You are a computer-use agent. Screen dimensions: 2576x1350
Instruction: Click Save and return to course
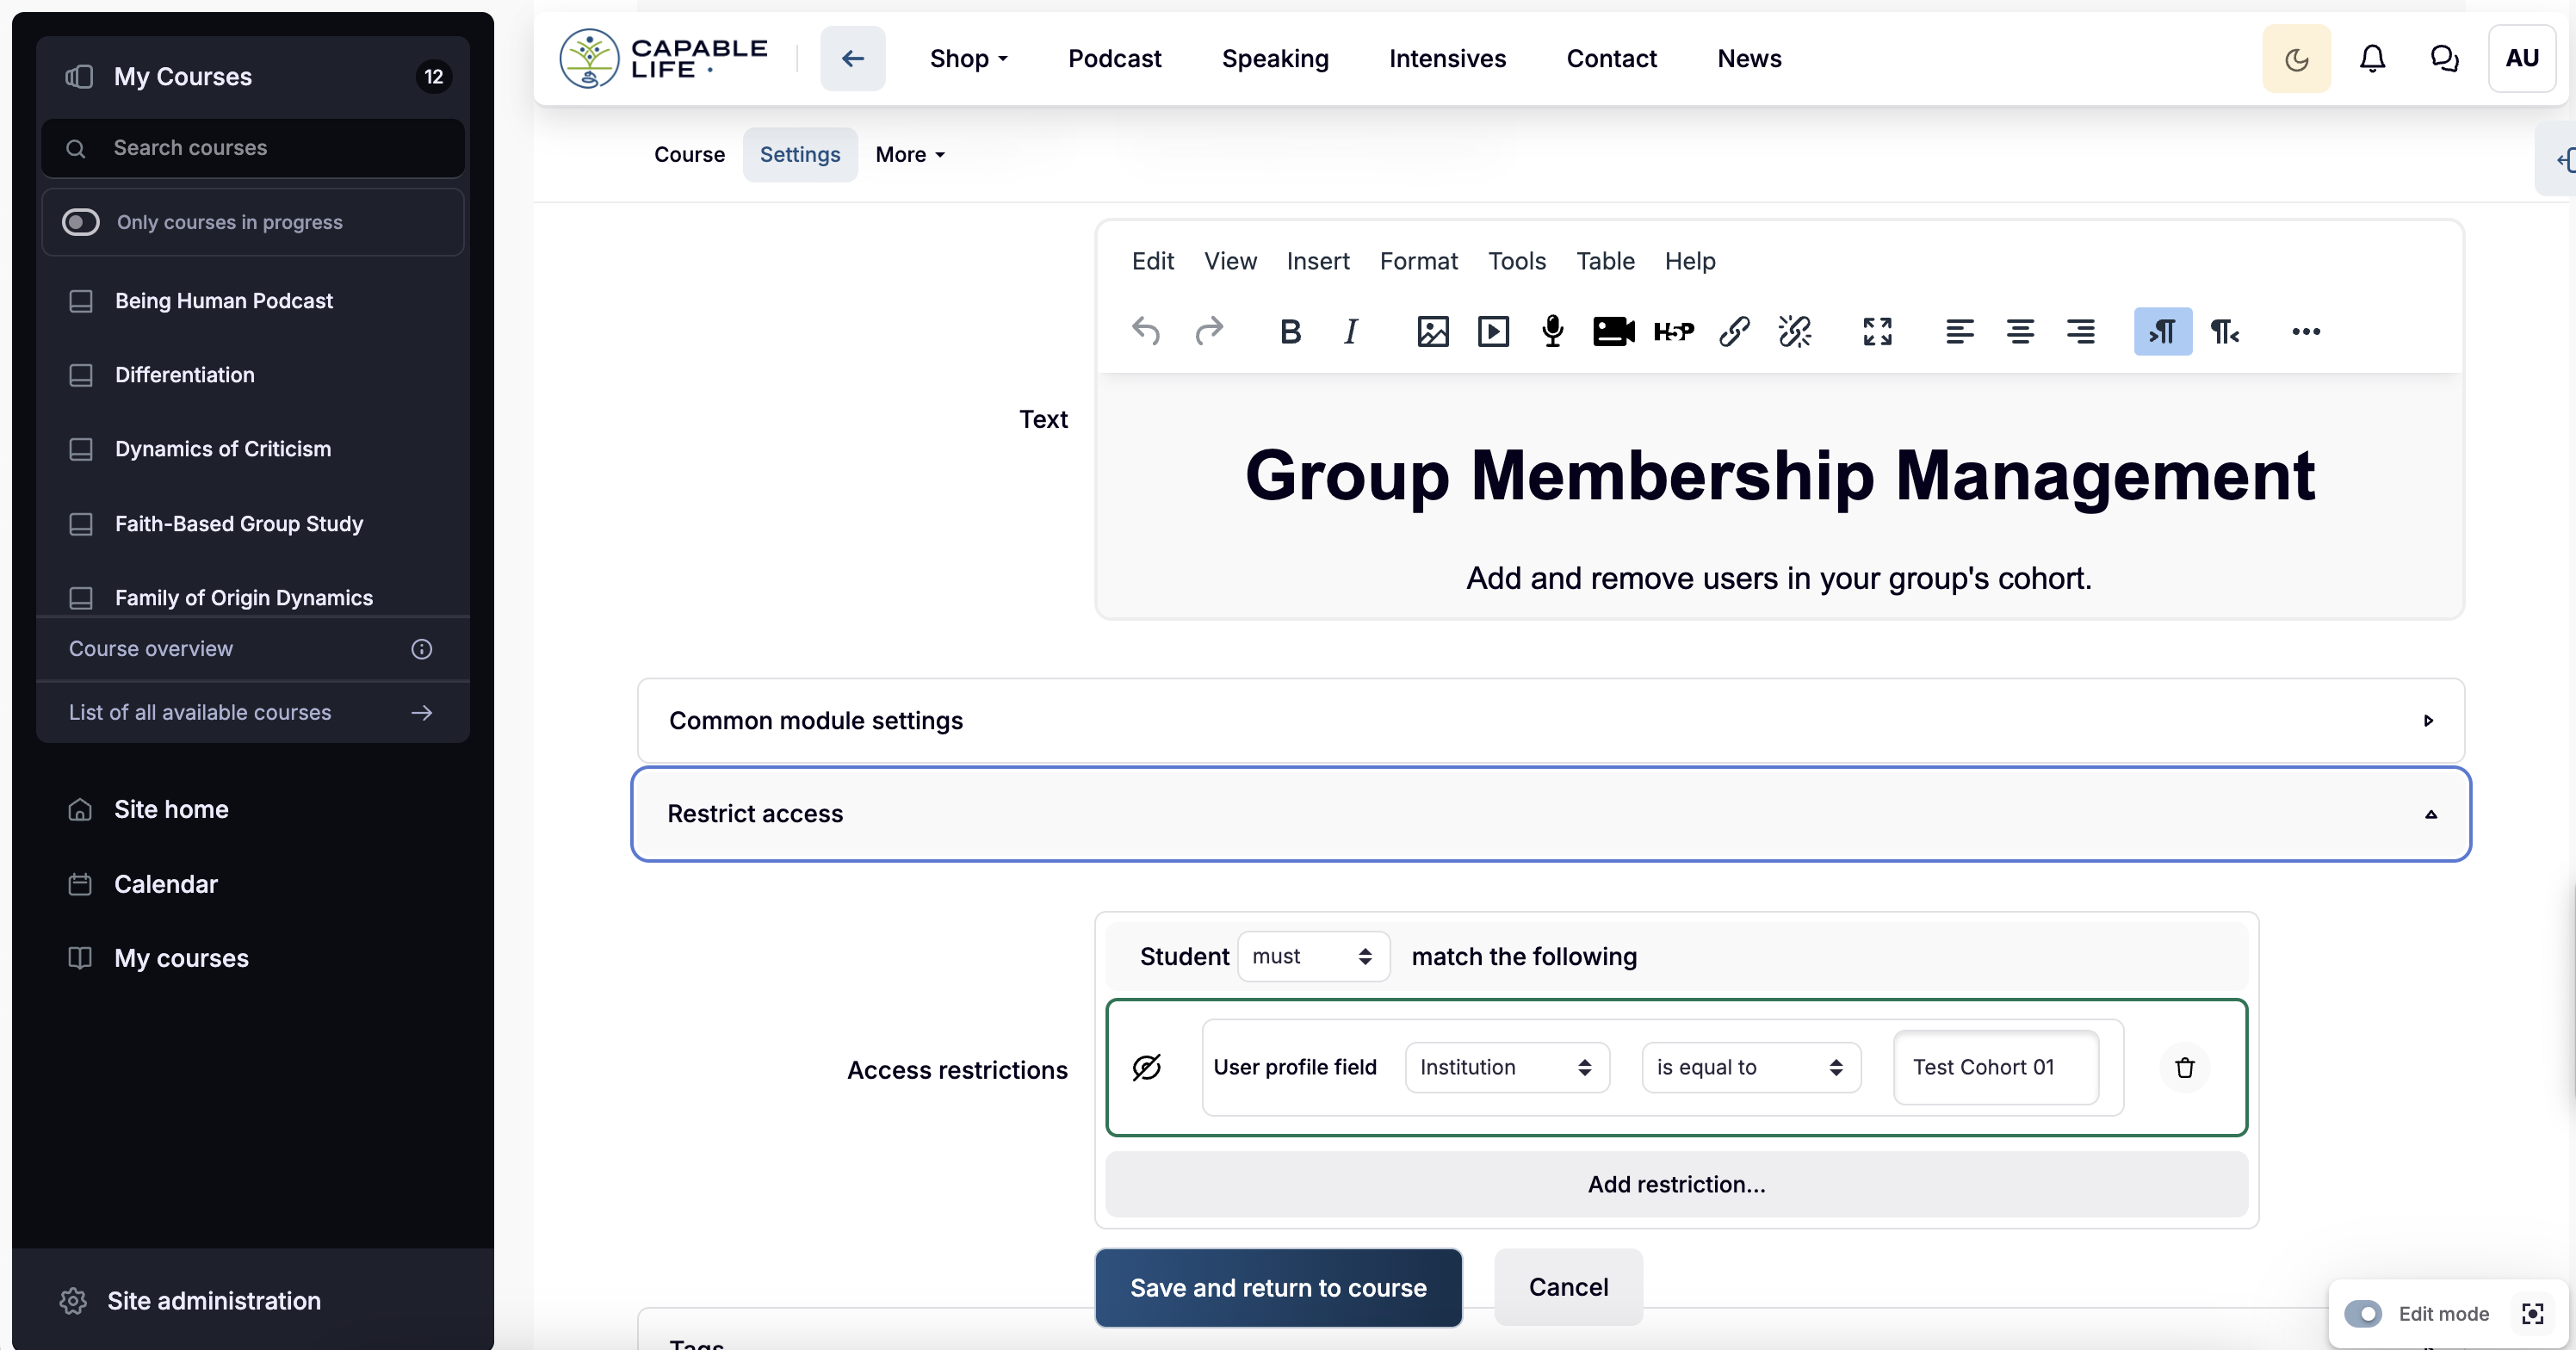coord(1278,1287)
